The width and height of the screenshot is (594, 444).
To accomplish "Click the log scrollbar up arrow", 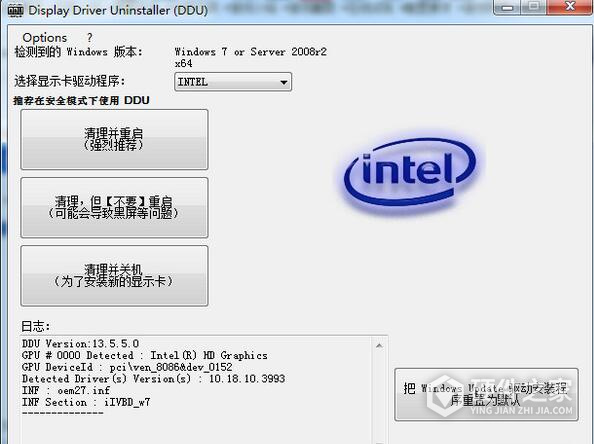I will (x=379, y=346).
